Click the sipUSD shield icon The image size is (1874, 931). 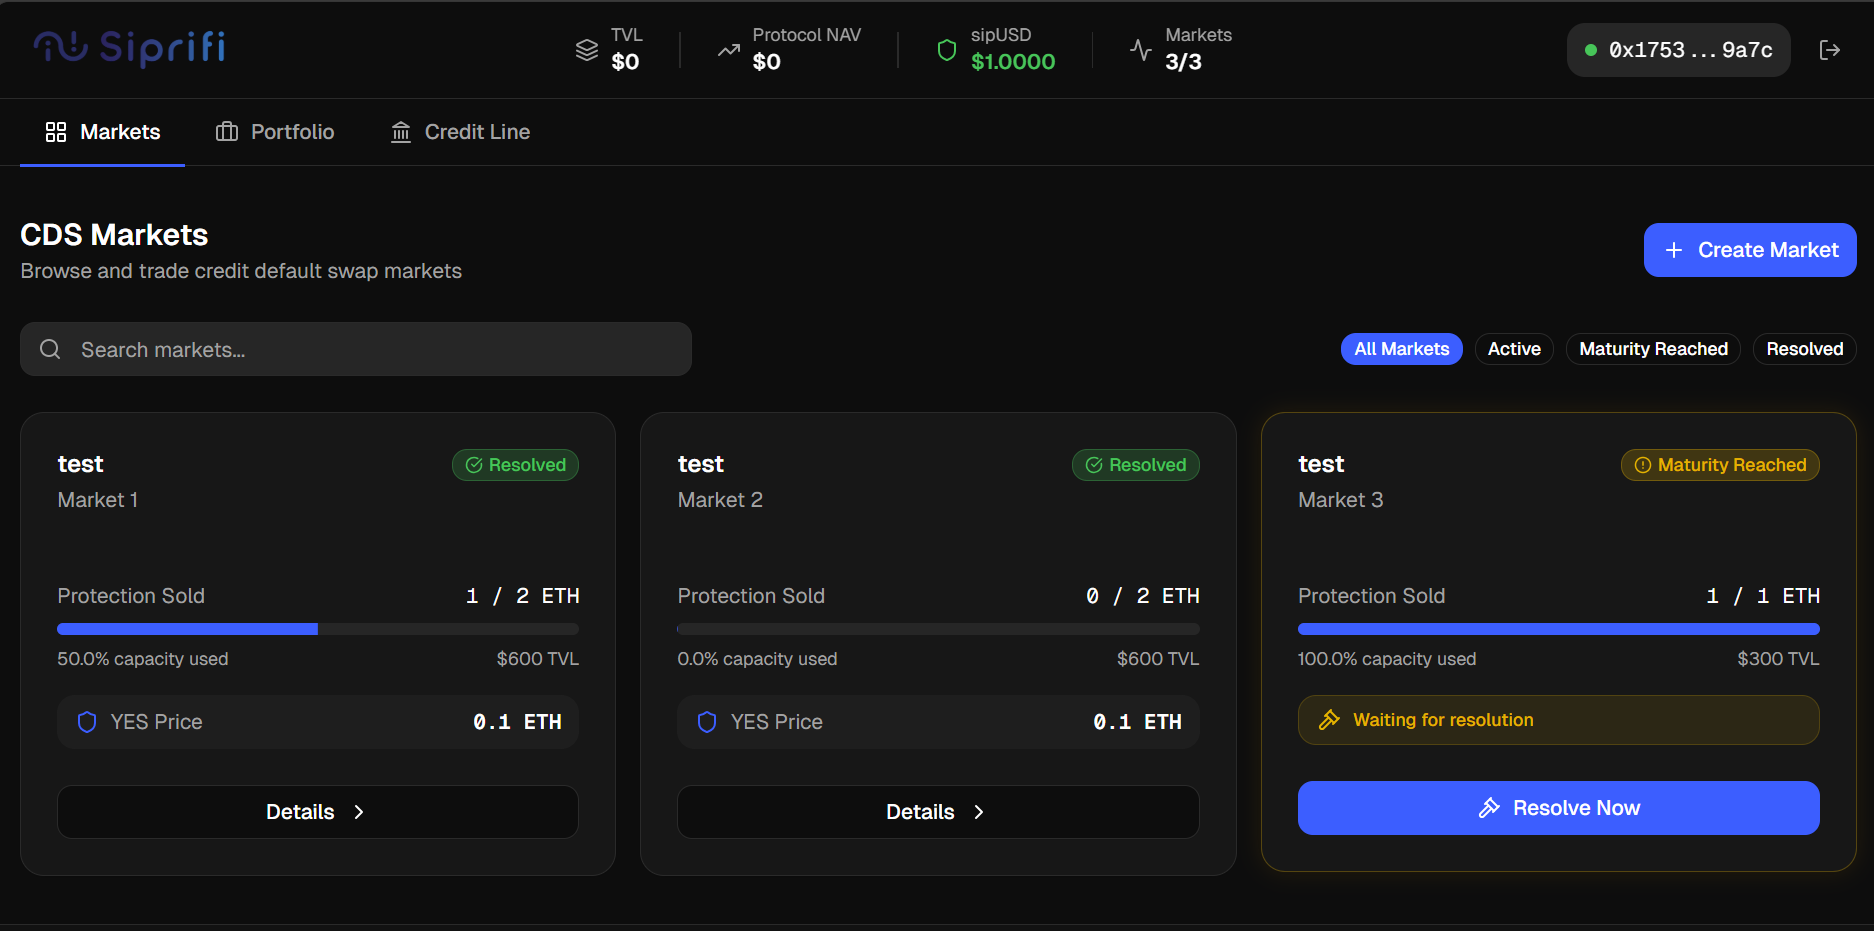pos(946,49)
